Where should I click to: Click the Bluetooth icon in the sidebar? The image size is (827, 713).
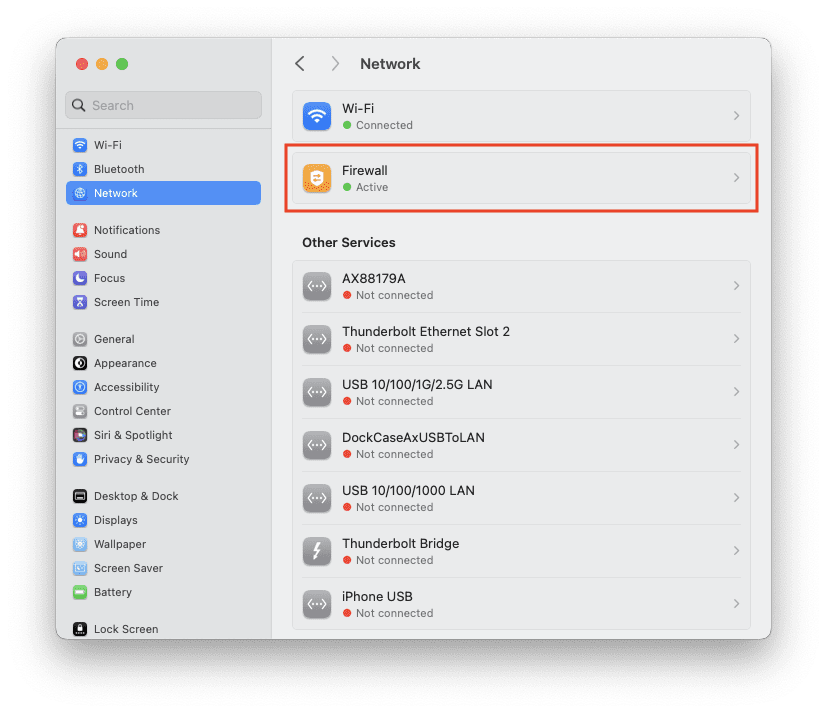point(80,169)
